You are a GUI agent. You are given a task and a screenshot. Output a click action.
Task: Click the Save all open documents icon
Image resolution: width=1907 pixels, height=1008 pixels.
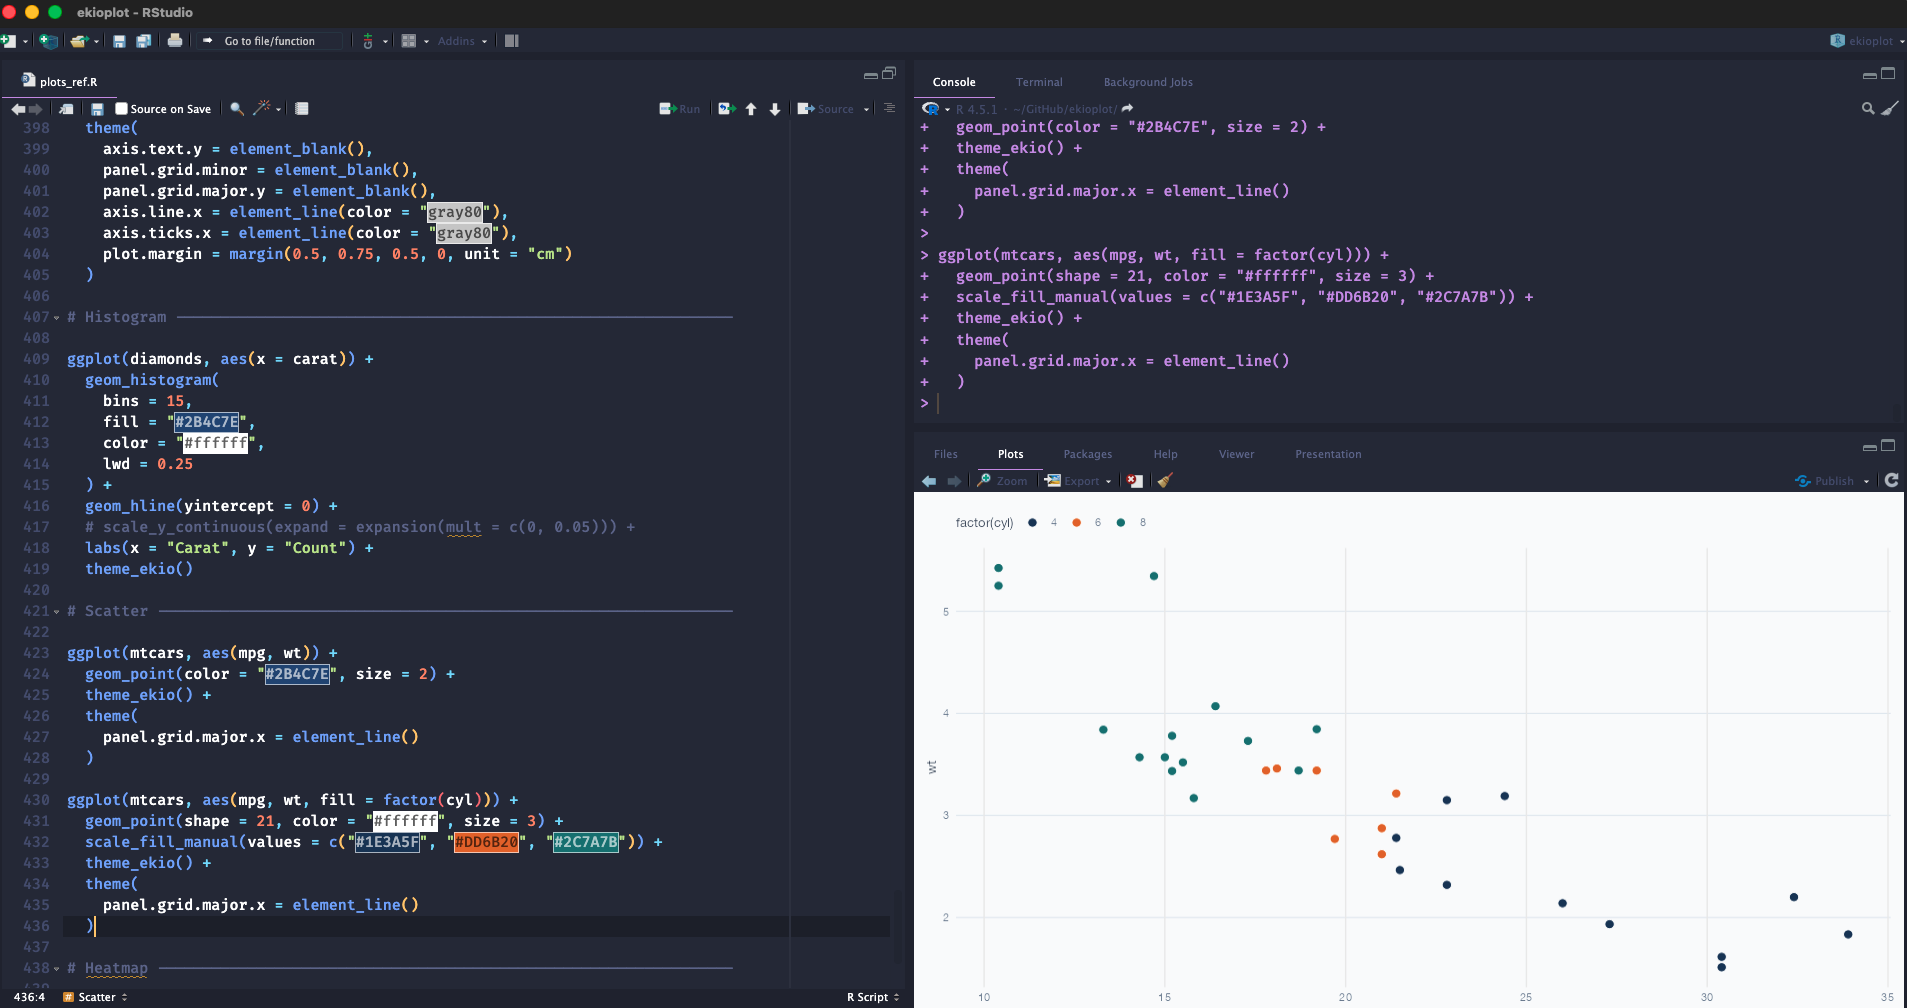(143, 41)
